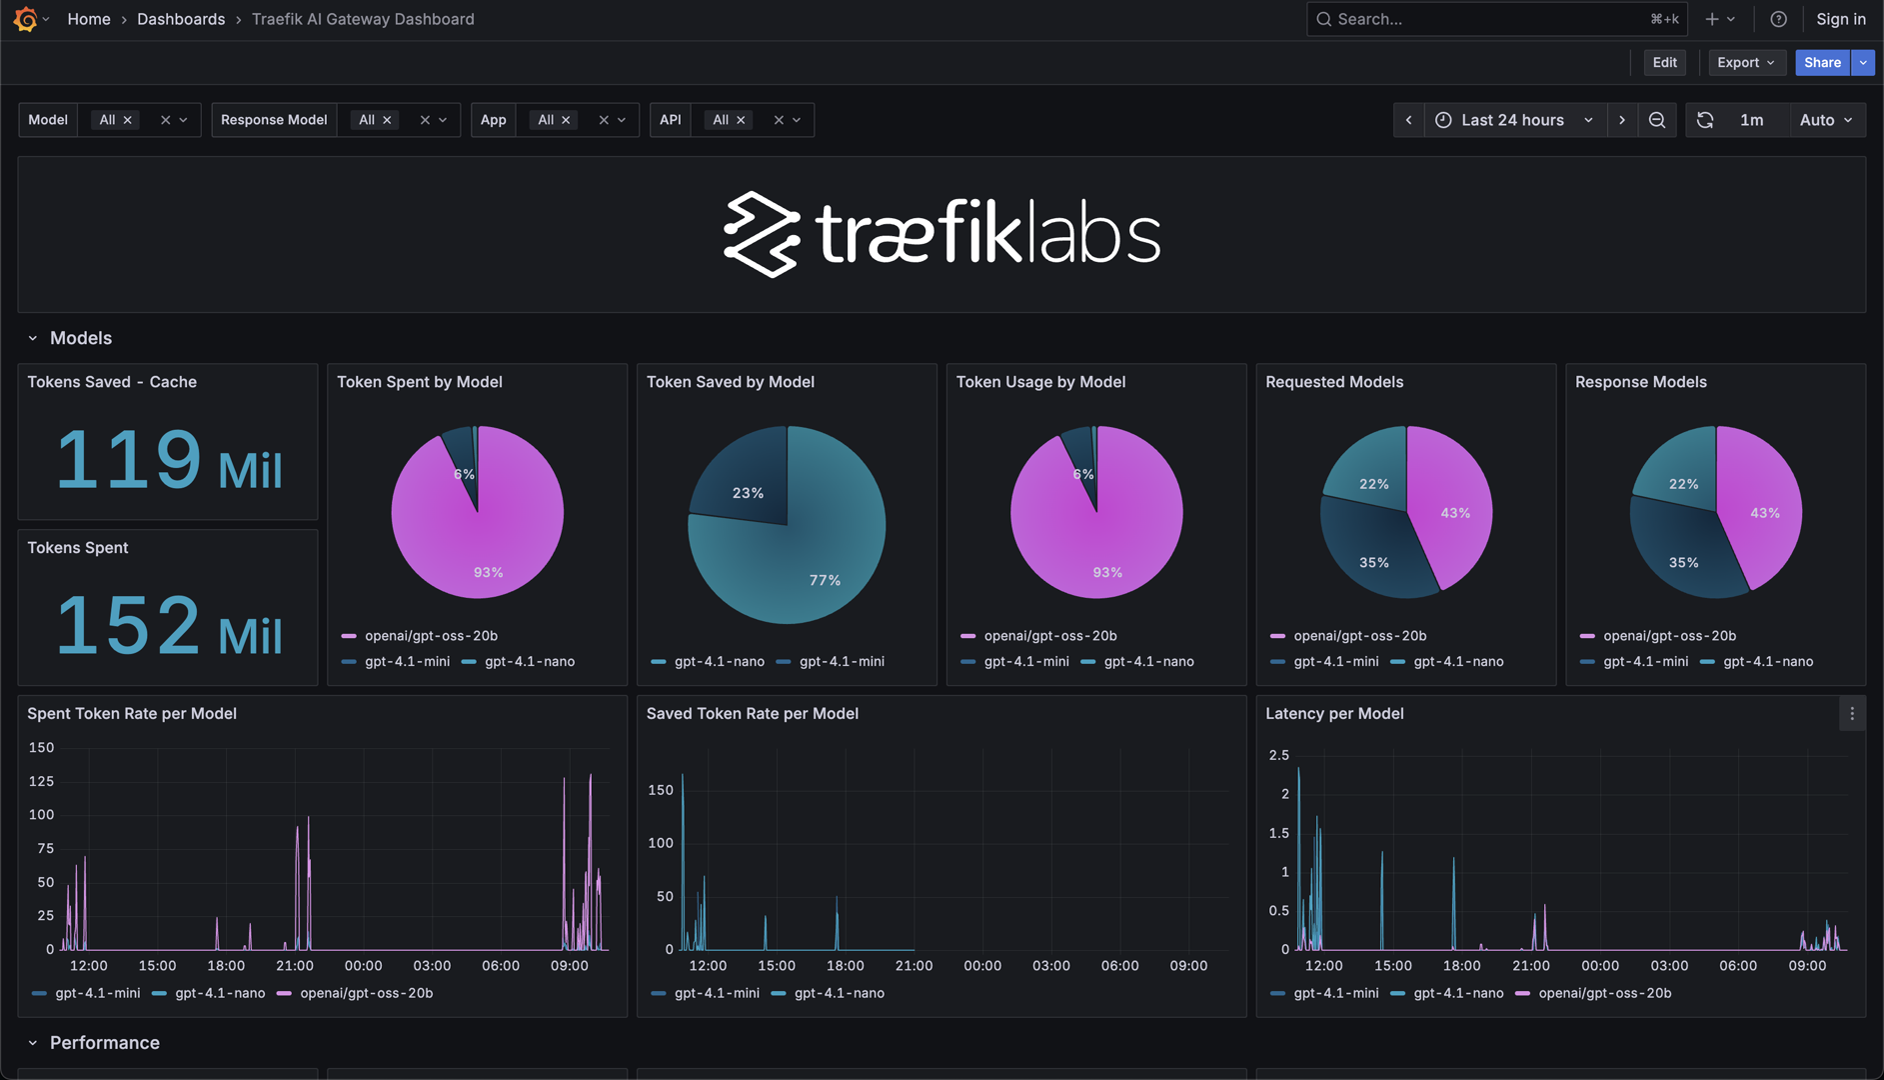This screenshot has height=1080, width=1884.
Task: Click openai/gpt-oss-20b color swatch in Requested Models legend
Action: [1278, 636]
